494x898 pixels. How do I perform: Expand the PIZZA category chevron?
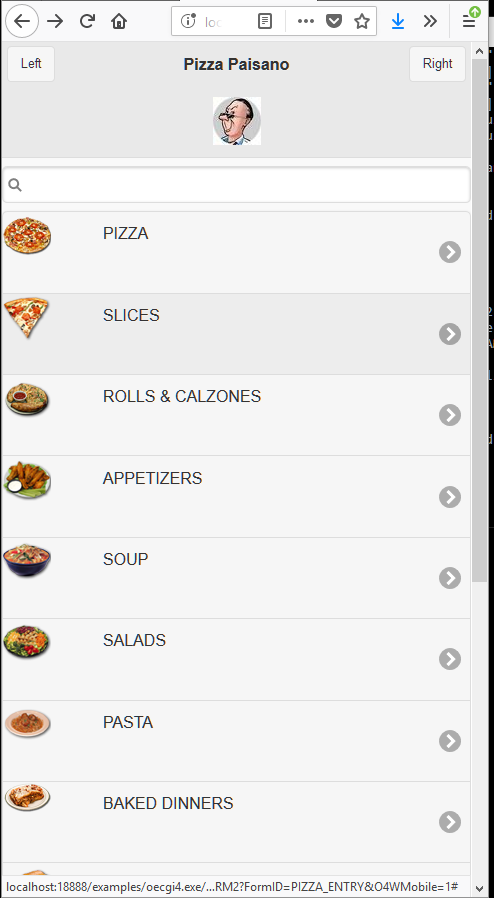coord(450,252)
